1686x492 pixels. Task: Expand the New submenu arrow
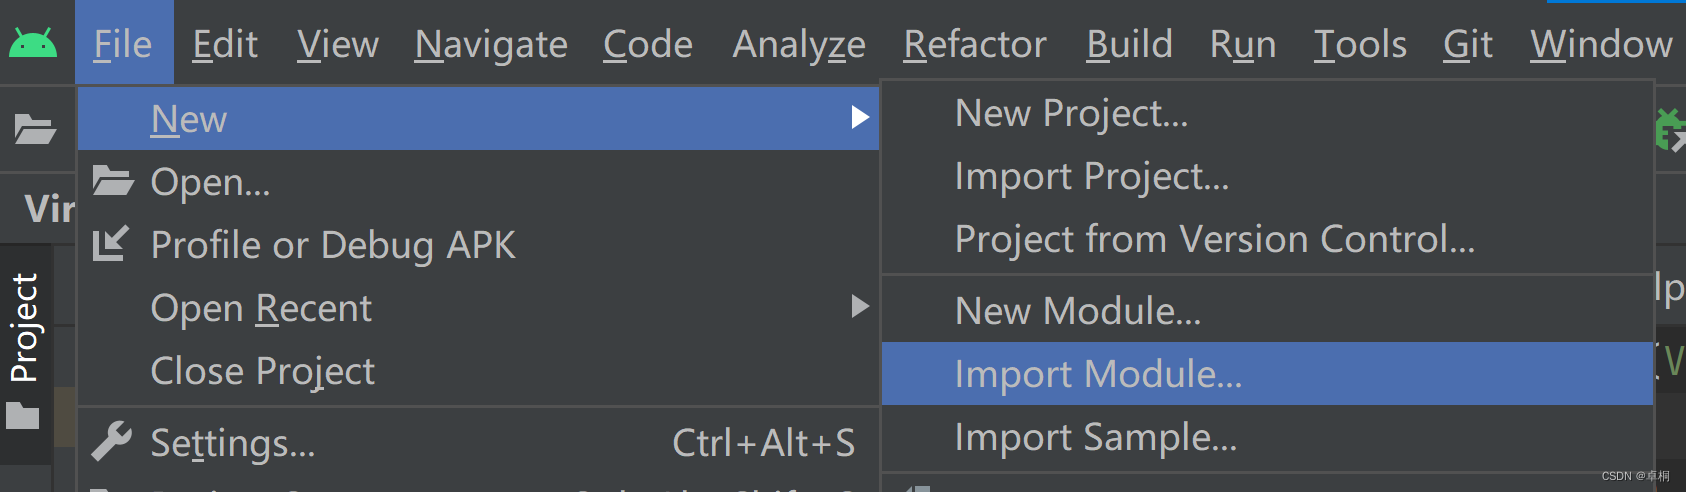coord(859,118)
